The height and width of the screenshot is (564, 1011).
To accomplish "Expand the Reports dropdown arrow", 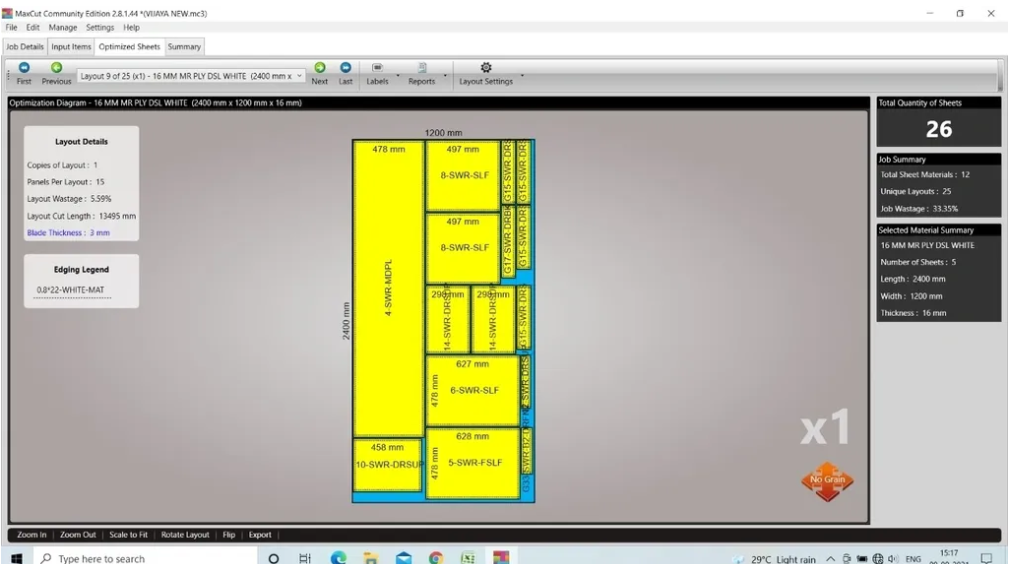I will (445, 75).
